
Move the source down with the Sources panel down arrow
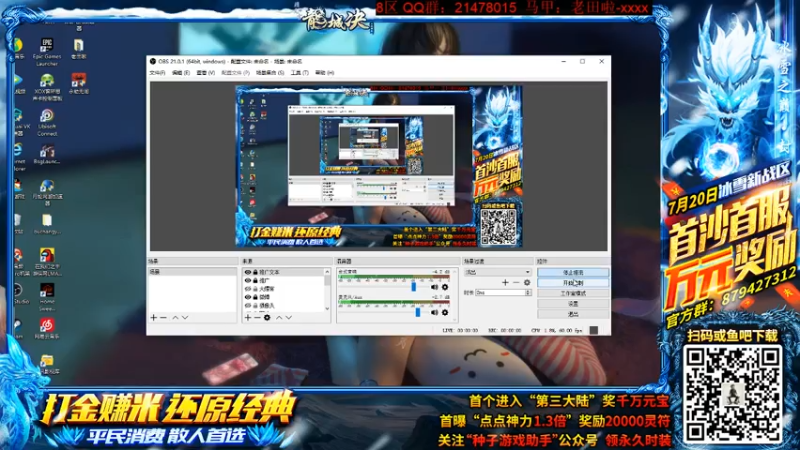[x=289, y=317]
